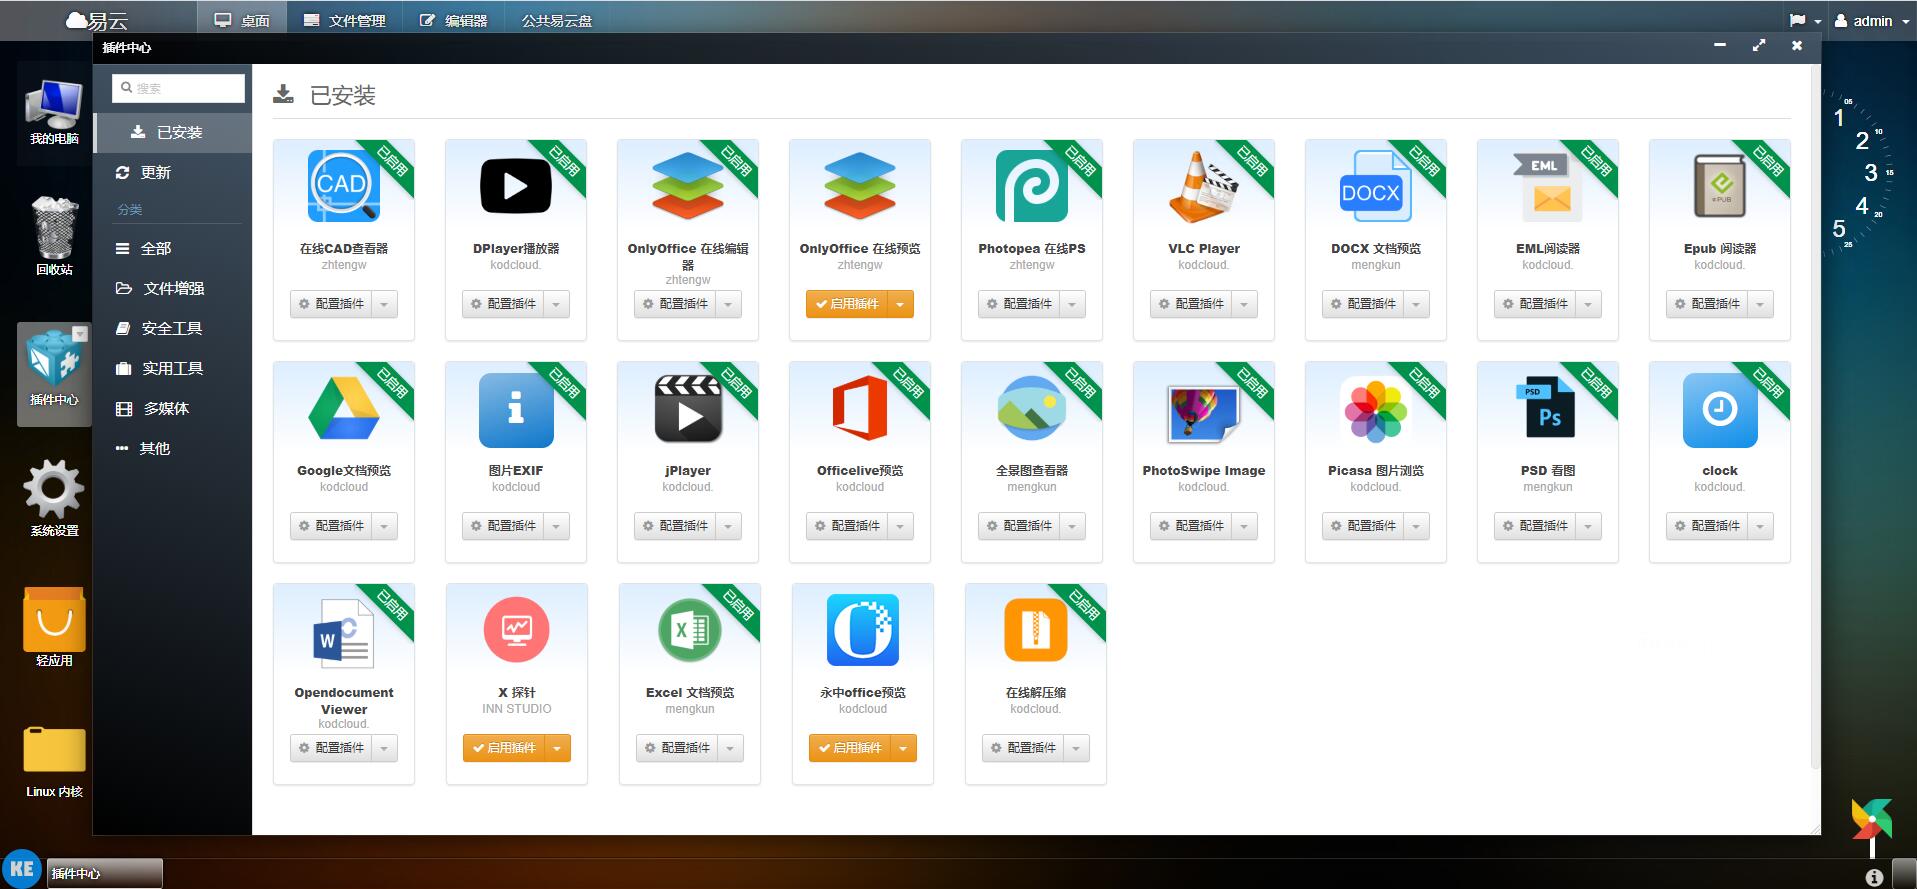
Task: Open the admin user menu
Action: 1871,21
